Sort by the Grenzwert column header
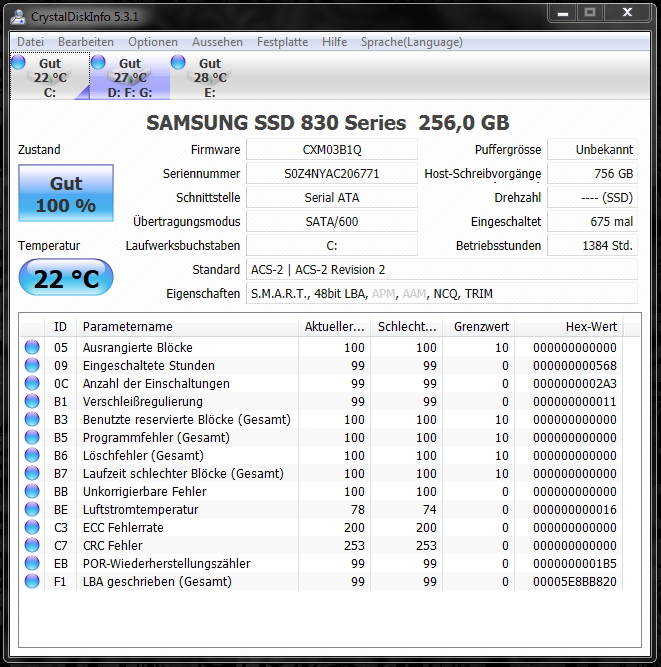This screenshot has height=667, width=661. coord(479,326)
